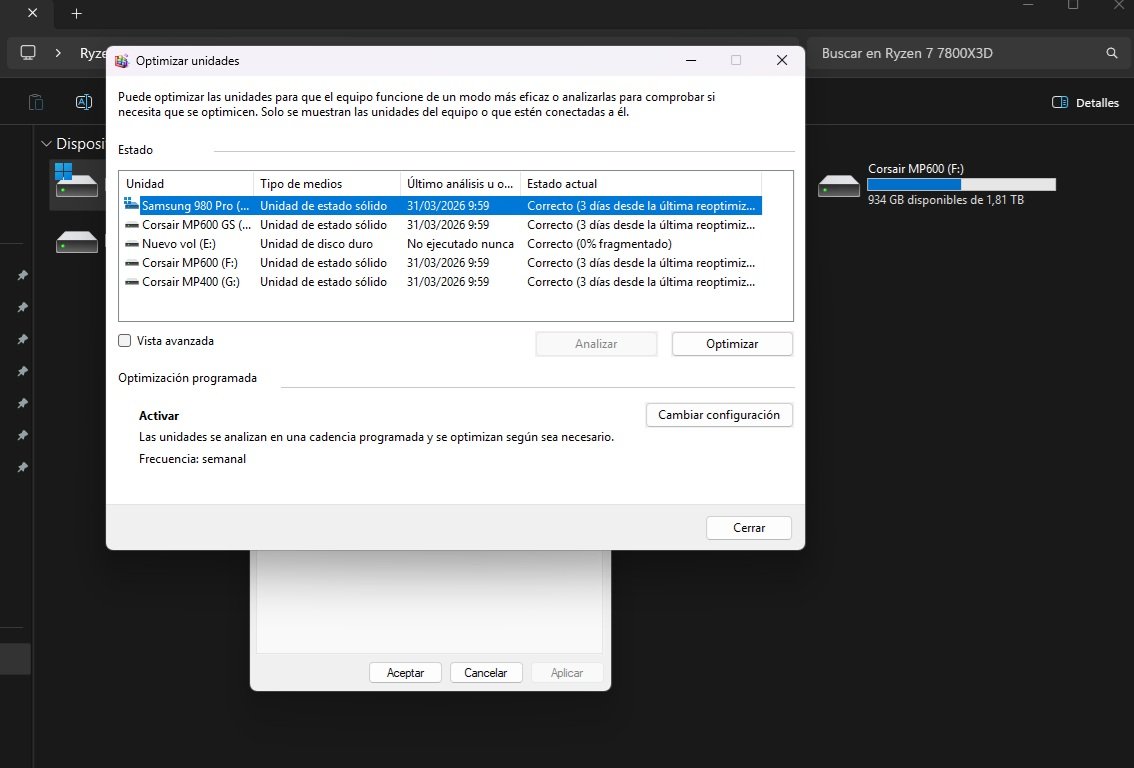Enable the Vista avanzada checkbox
The height and width of the screenshot is (768, 1134).
point(124,340)
